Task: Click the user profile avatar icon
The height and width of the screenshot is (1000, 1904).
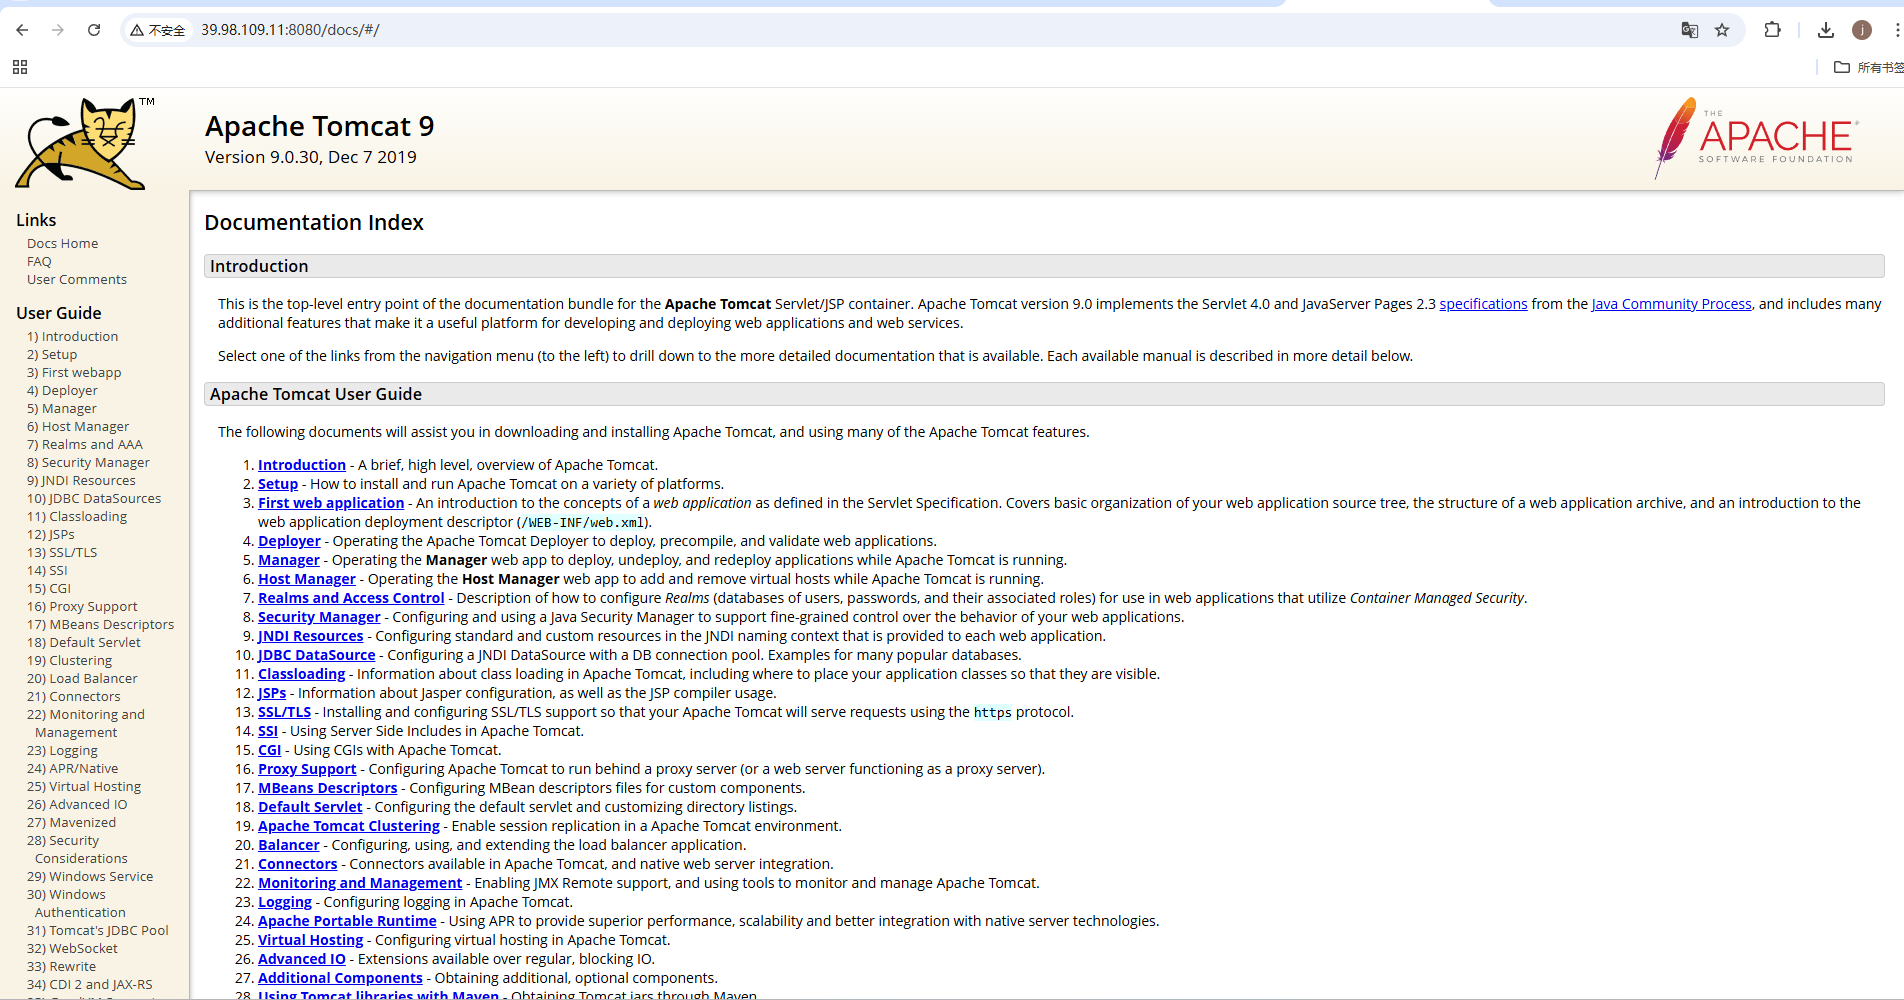Action: [1861, 30]
